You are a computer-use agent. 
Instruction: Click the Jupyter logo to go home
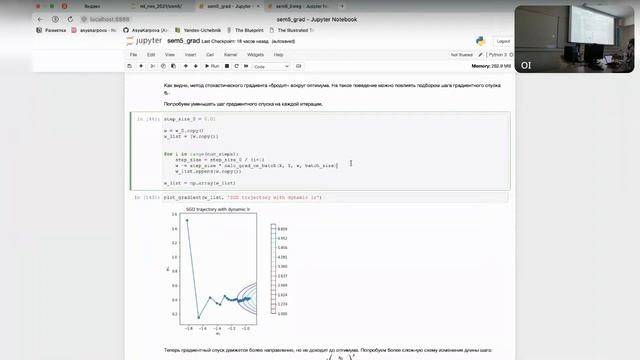[x=144, y=41]
